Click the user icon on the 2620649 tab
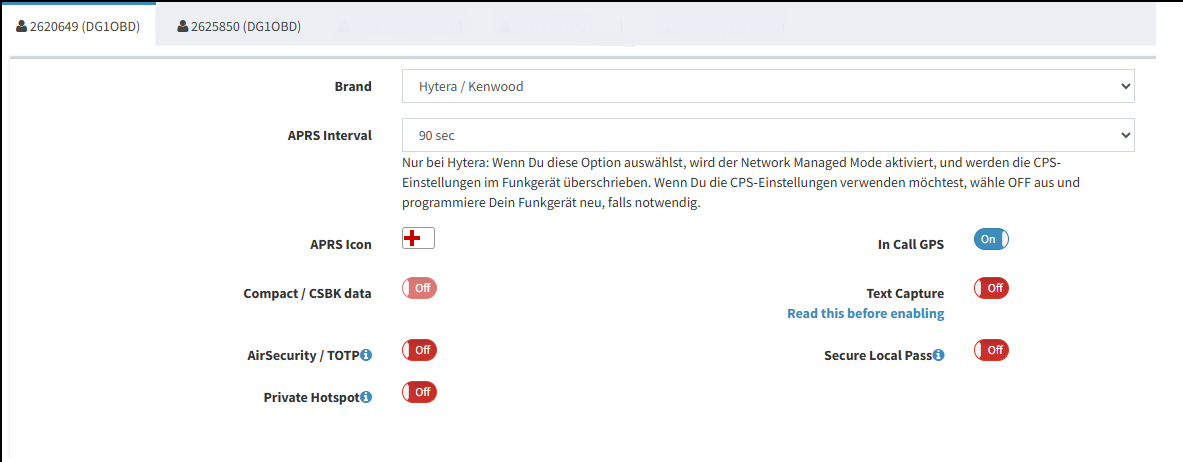 (21, 27)
